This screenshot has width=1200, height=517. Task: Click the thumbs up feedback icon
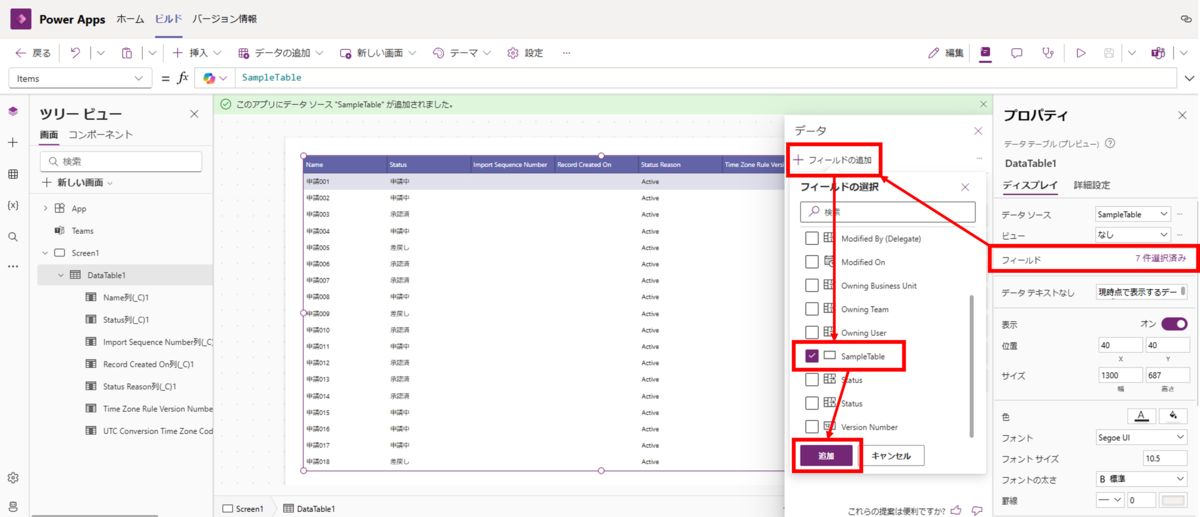point(957,510)
